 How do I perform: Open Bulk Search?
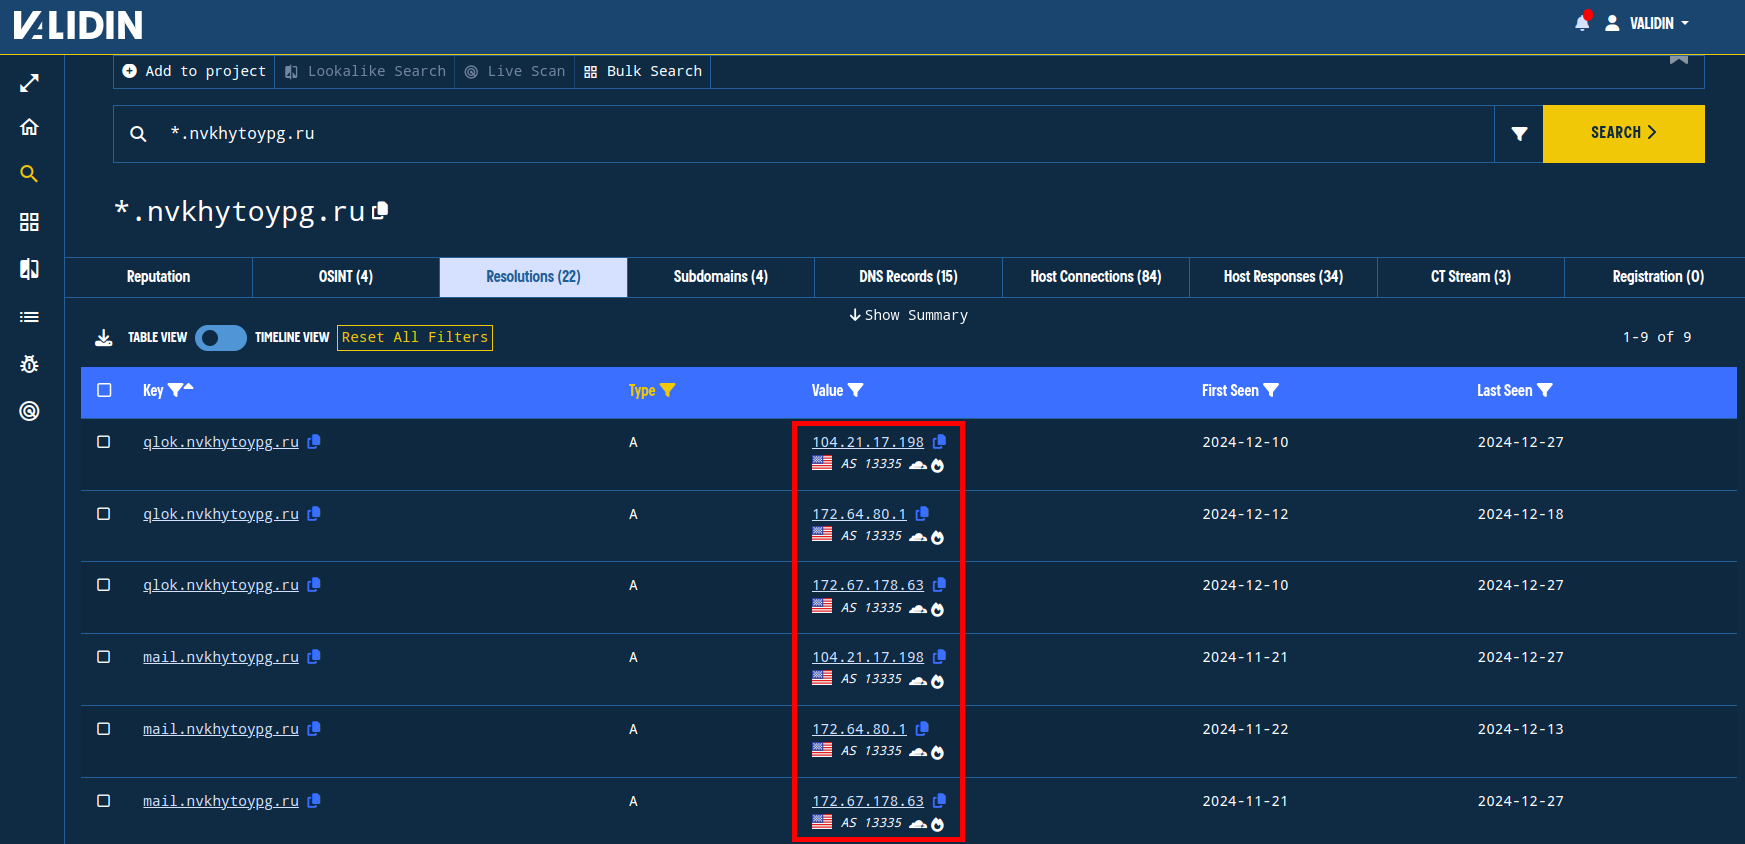(643, 71)
